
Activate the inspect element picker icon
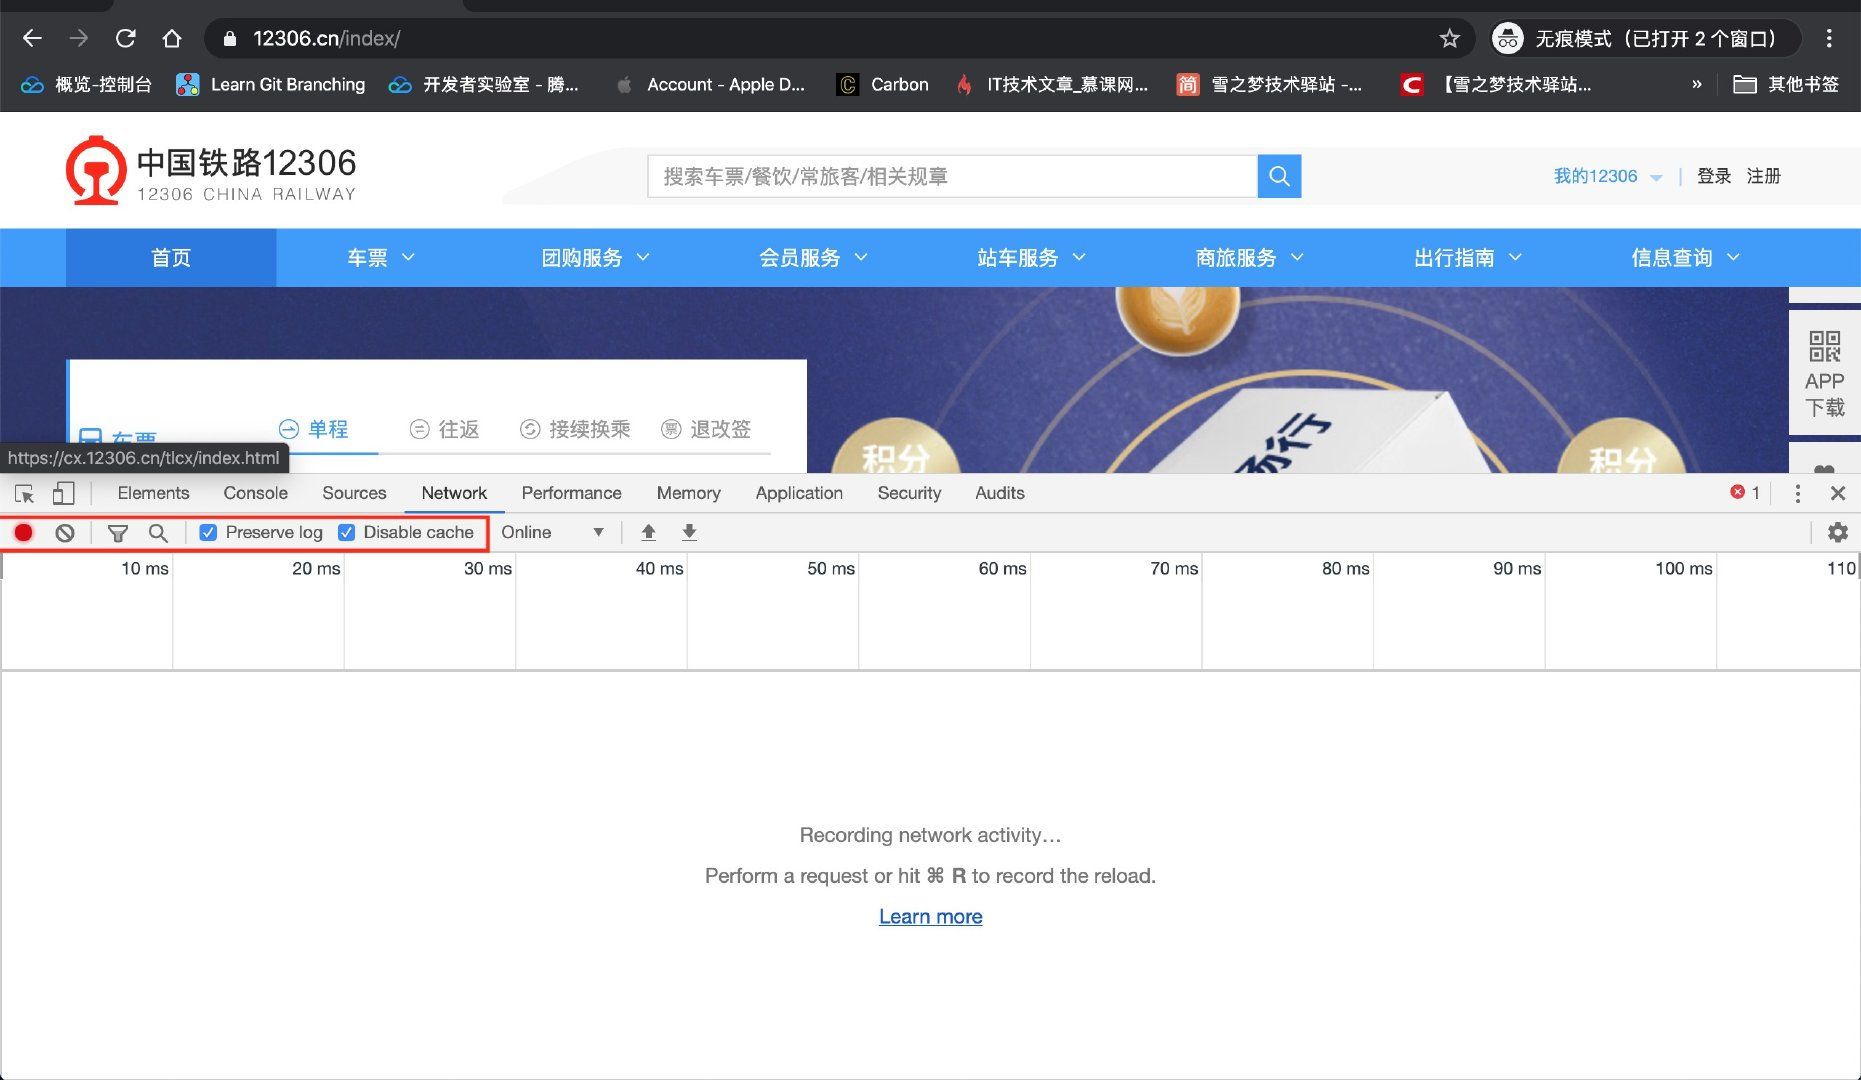click(x=25, y=493)
